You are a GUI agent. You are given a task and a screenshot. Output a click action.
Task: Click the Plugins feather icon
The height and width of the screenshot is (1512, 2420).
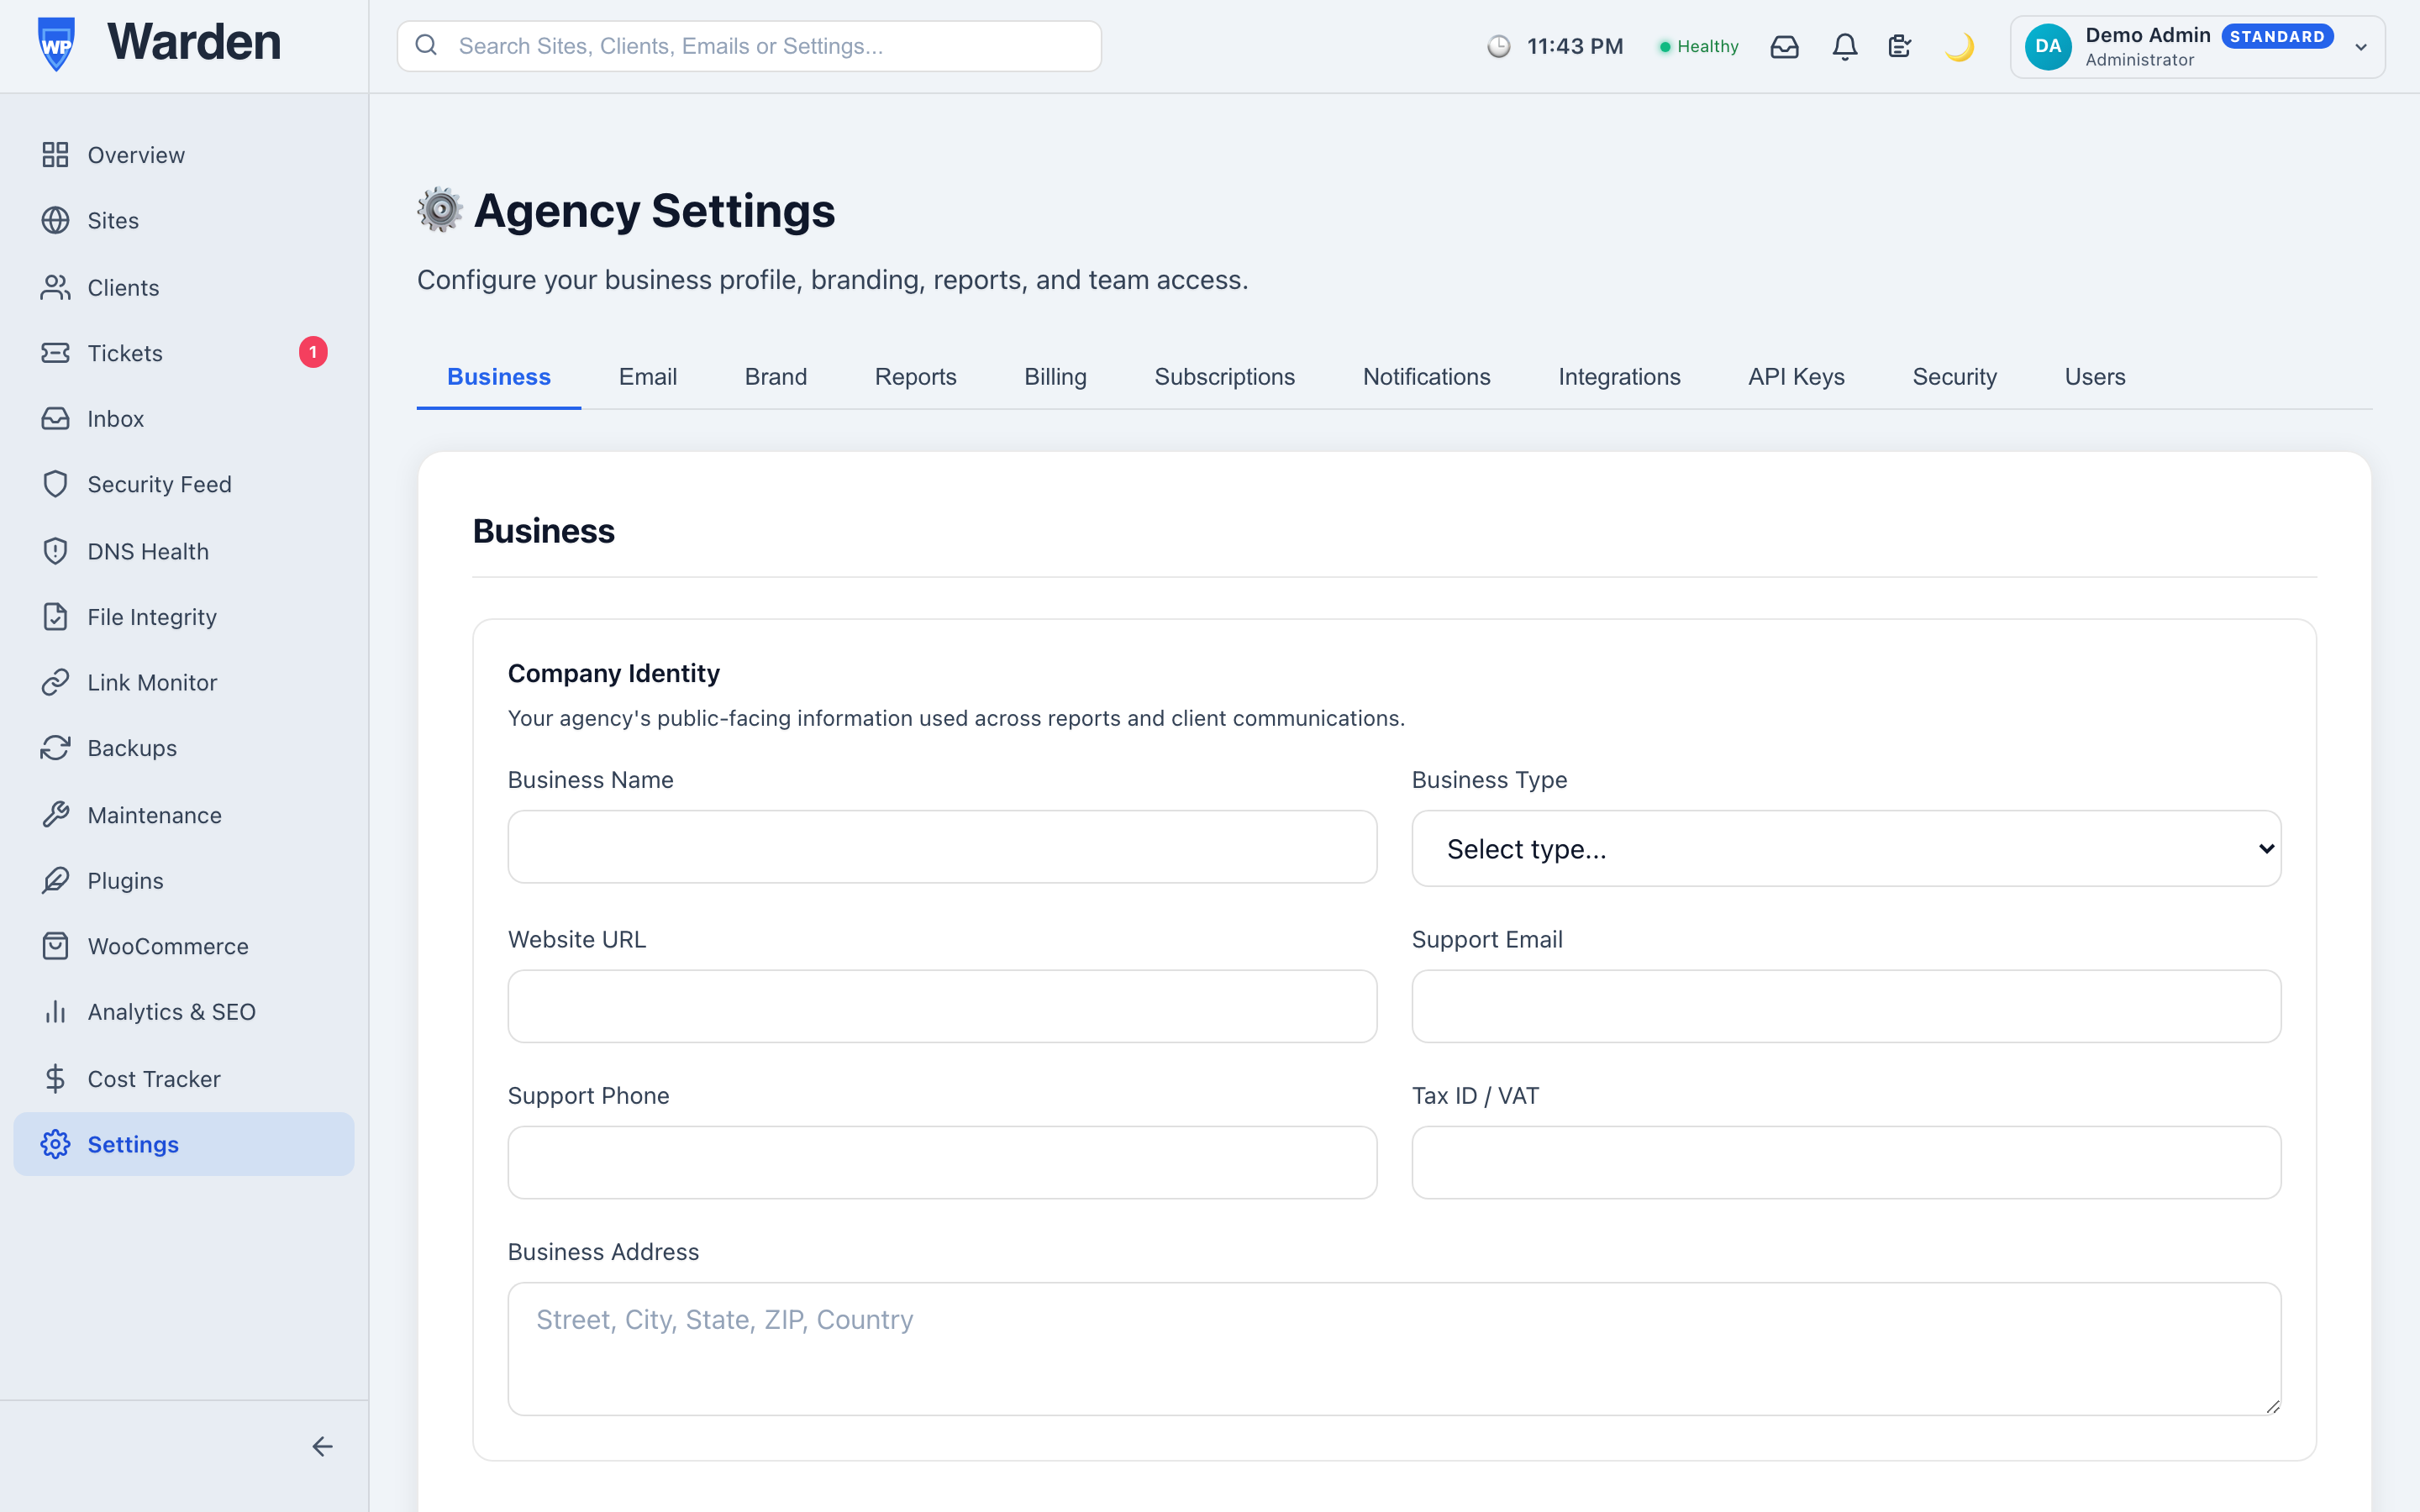(x=55, y=880)
